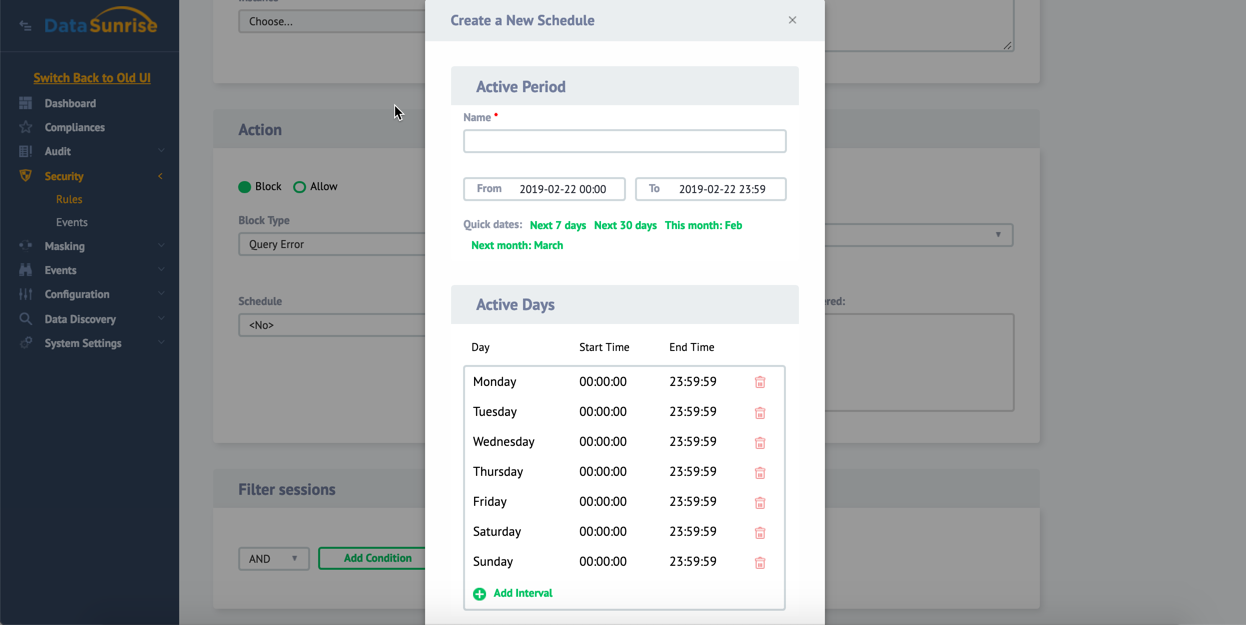Delete the Monday interval with trash icon

click(x=760, y=382)
